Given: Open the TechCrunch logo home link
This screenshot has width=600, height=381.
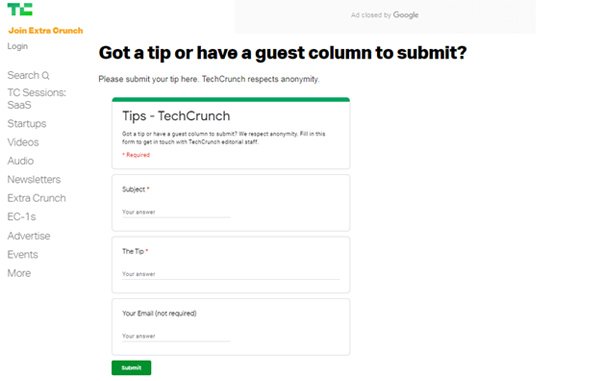Looking at the screenshot, I should tap(20, 9).
